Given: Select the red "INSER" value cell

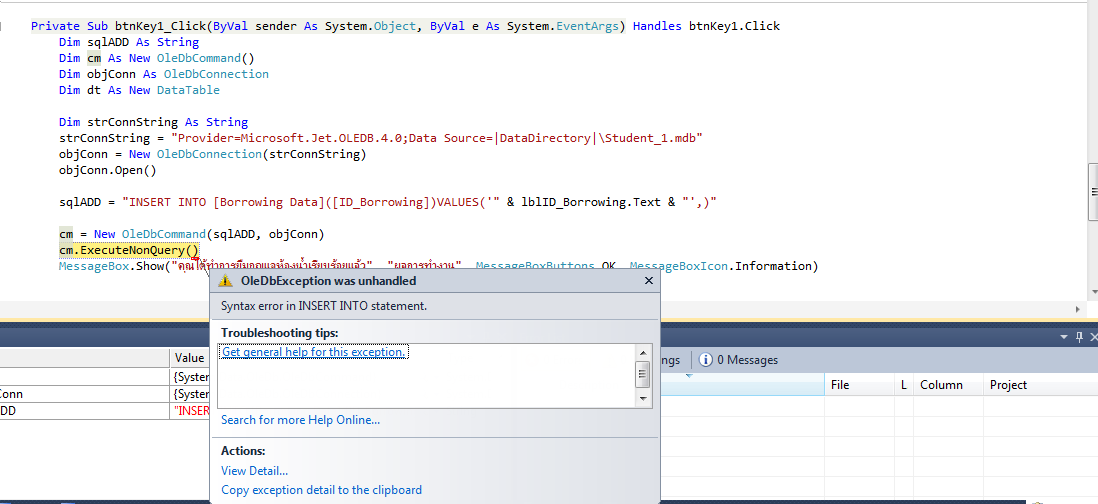Looking at the screenshot, I should 189,411.
